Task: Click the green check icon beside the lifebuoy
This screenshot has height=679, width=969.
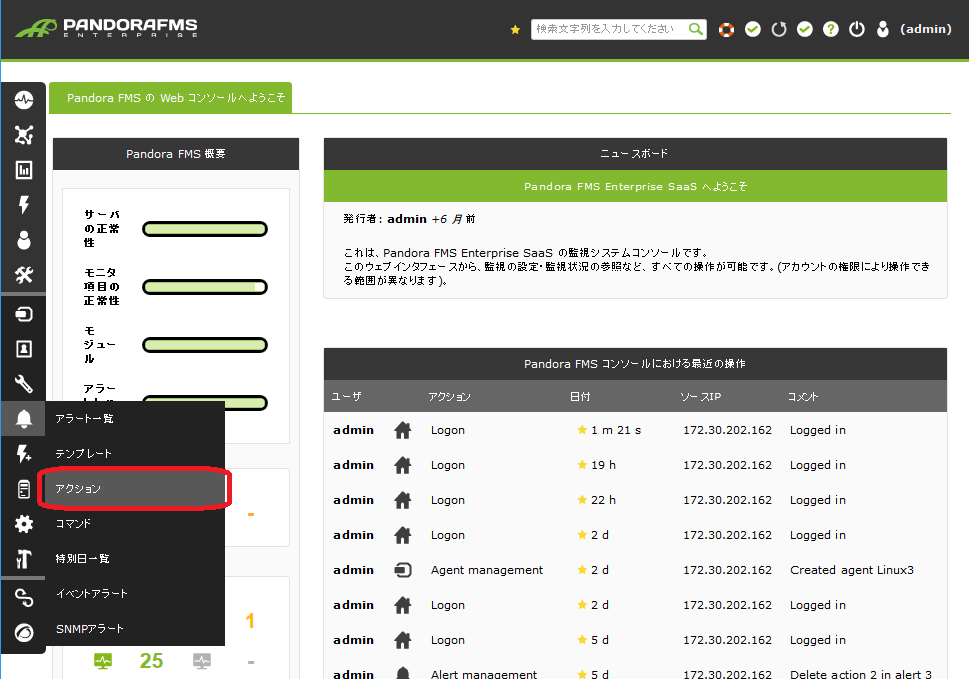Action: point(753,29)
